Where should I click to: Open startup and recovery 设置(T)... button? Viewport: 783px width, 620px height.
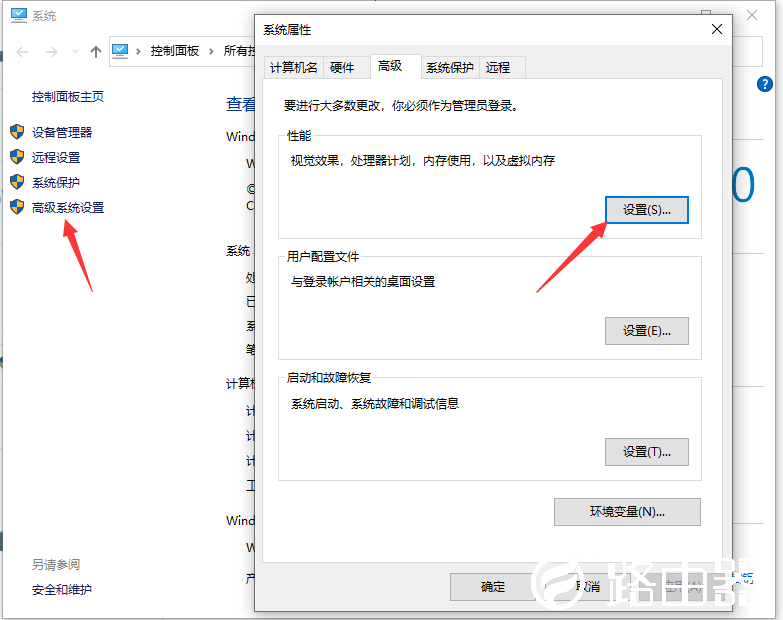[x=647, y=452]
